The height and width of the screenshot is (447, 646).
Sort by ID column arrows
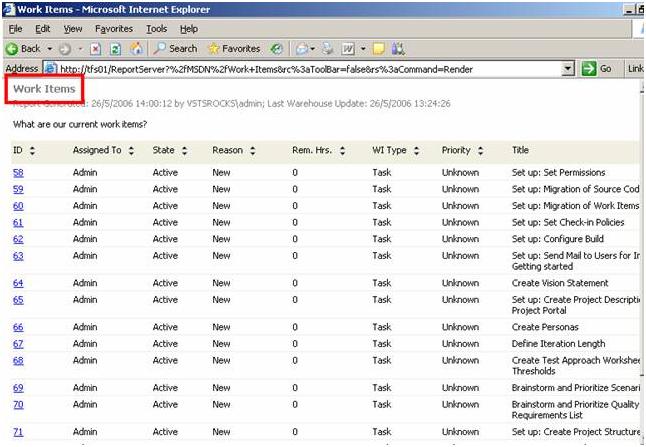(32, 151)
